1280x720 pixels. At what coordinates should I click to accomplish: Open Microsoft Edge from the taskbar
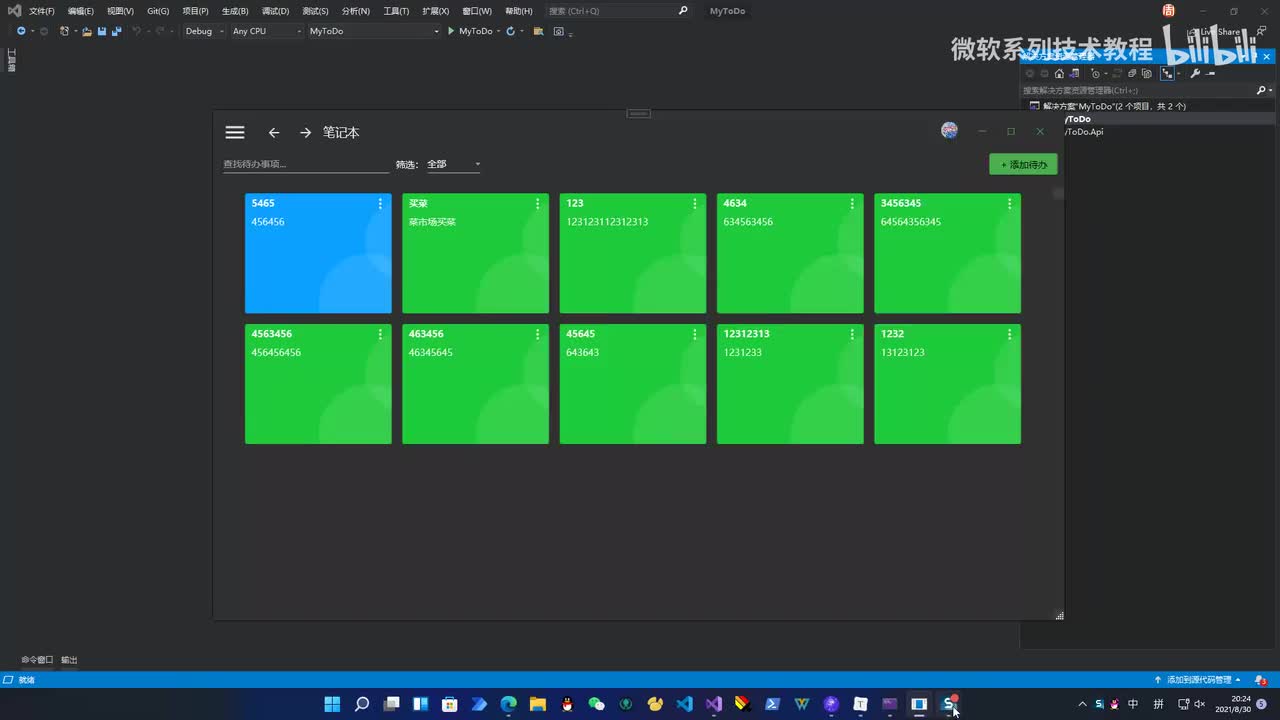pyautogui.click(x=508, y=704)
